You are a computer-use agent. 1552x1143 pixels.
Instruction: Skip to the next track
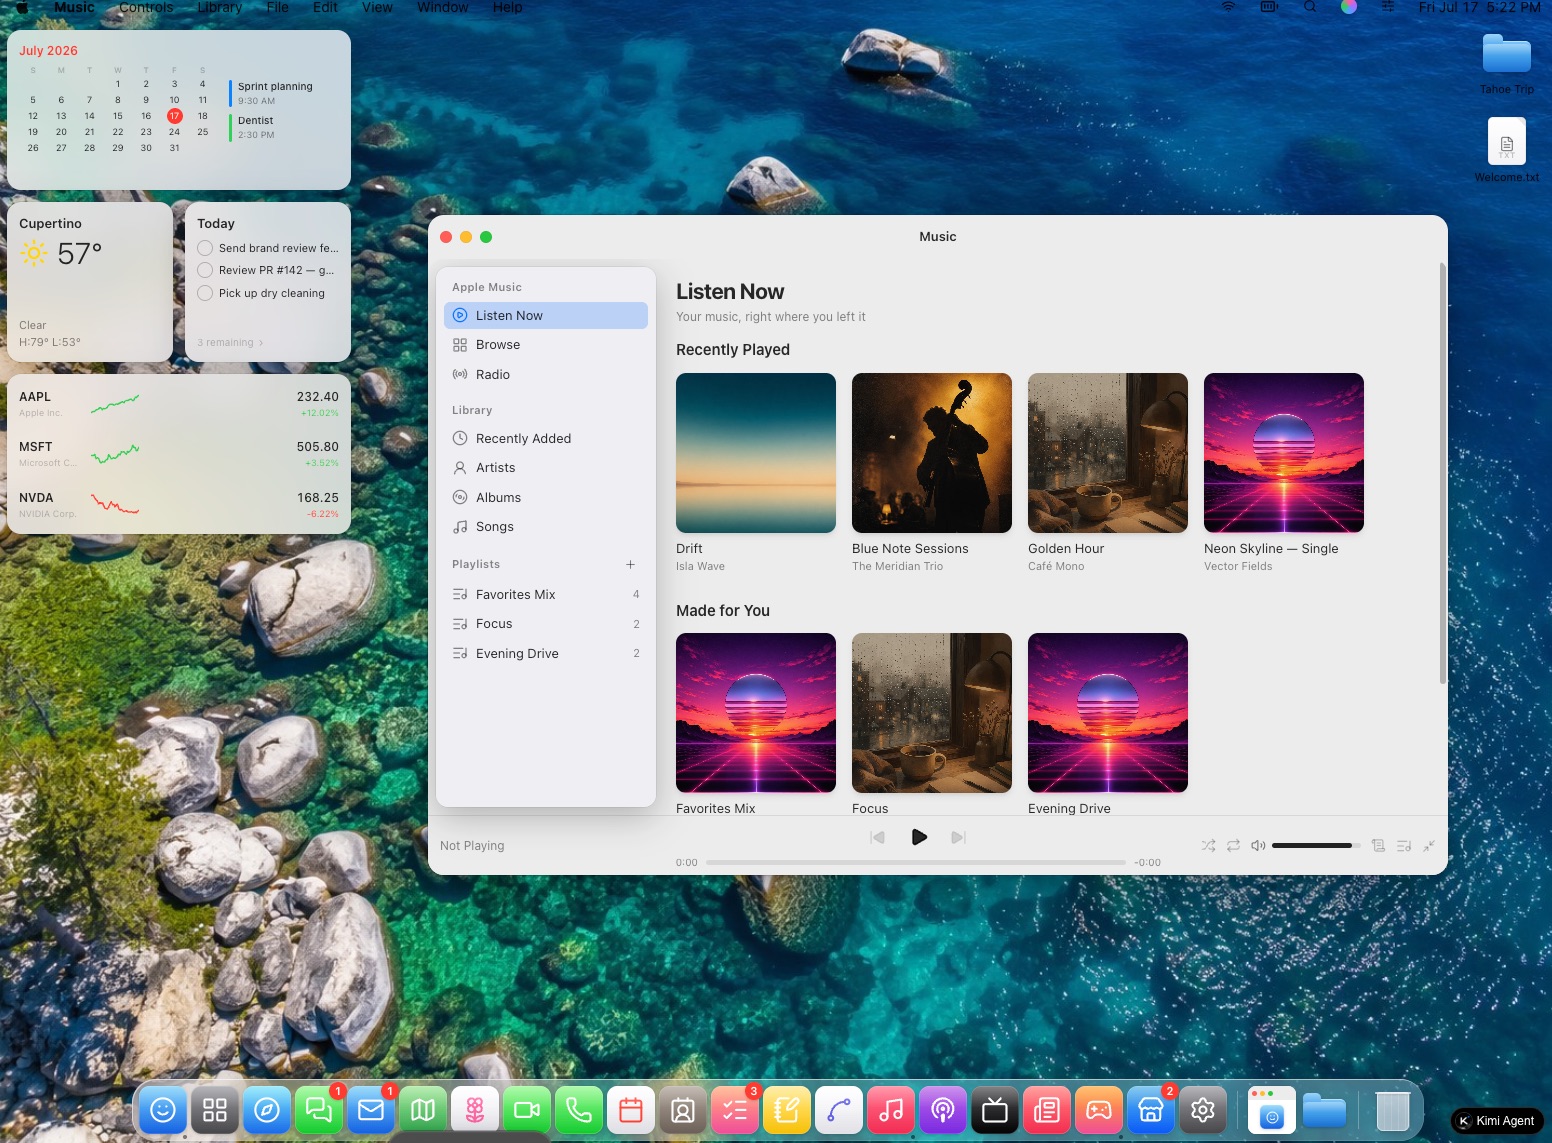[958, 837]
